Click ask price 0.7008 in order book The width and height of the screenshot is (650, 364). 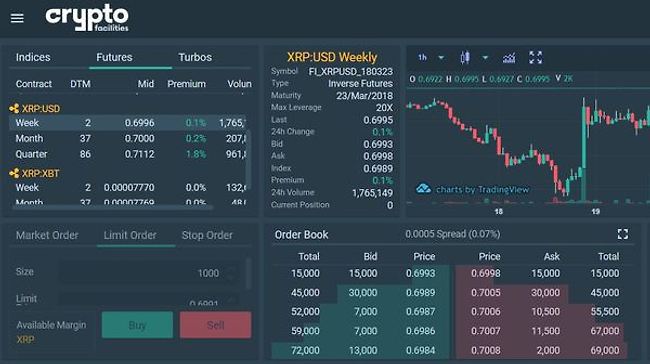pyautogui.click(x=485, y=350)
